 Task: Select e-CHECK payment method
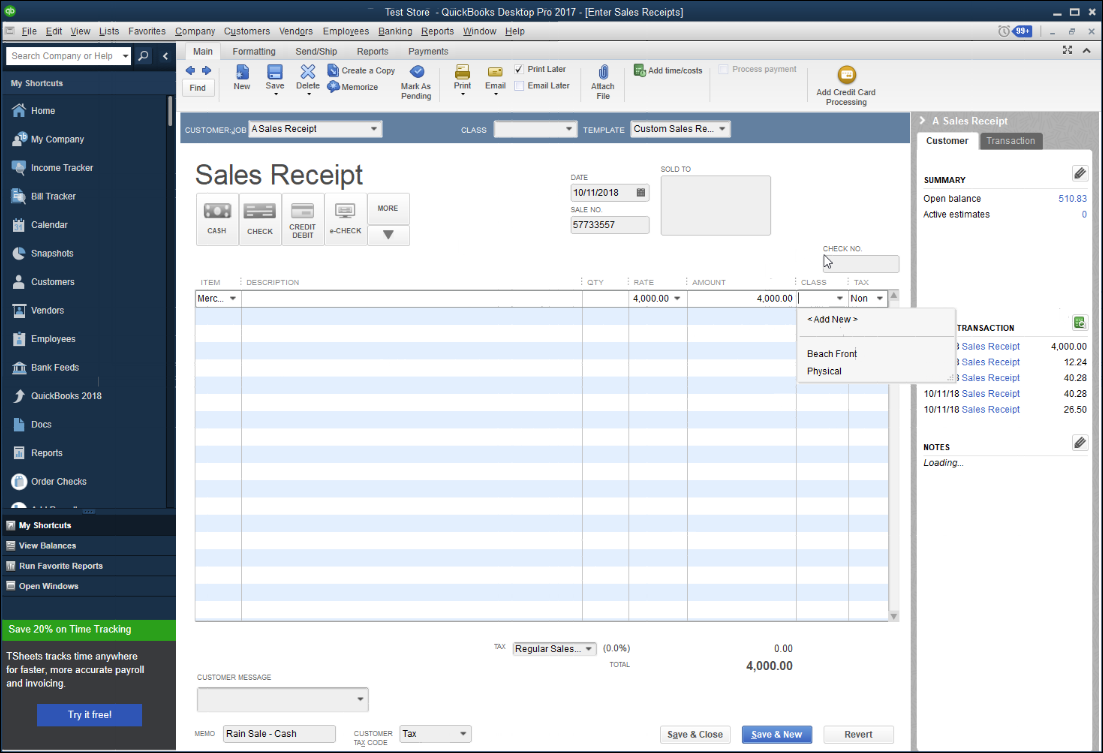click(x=345, y=219)
